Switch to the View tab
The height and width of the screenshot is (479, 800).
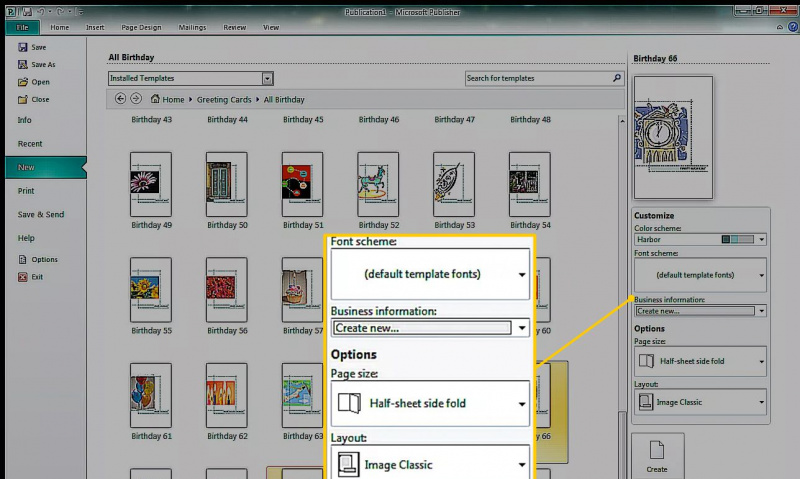click(271, 28)
